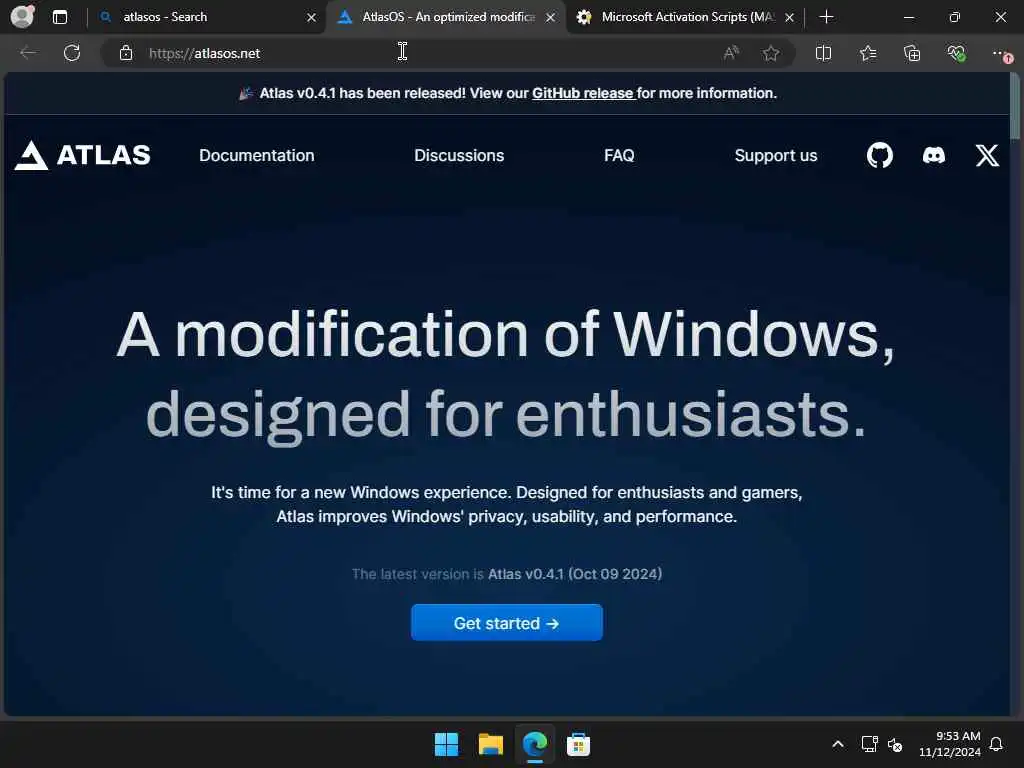This screenshot has width=1024, height=768.
Task: Open the Collections icon
Action: [x=912, y=53]
